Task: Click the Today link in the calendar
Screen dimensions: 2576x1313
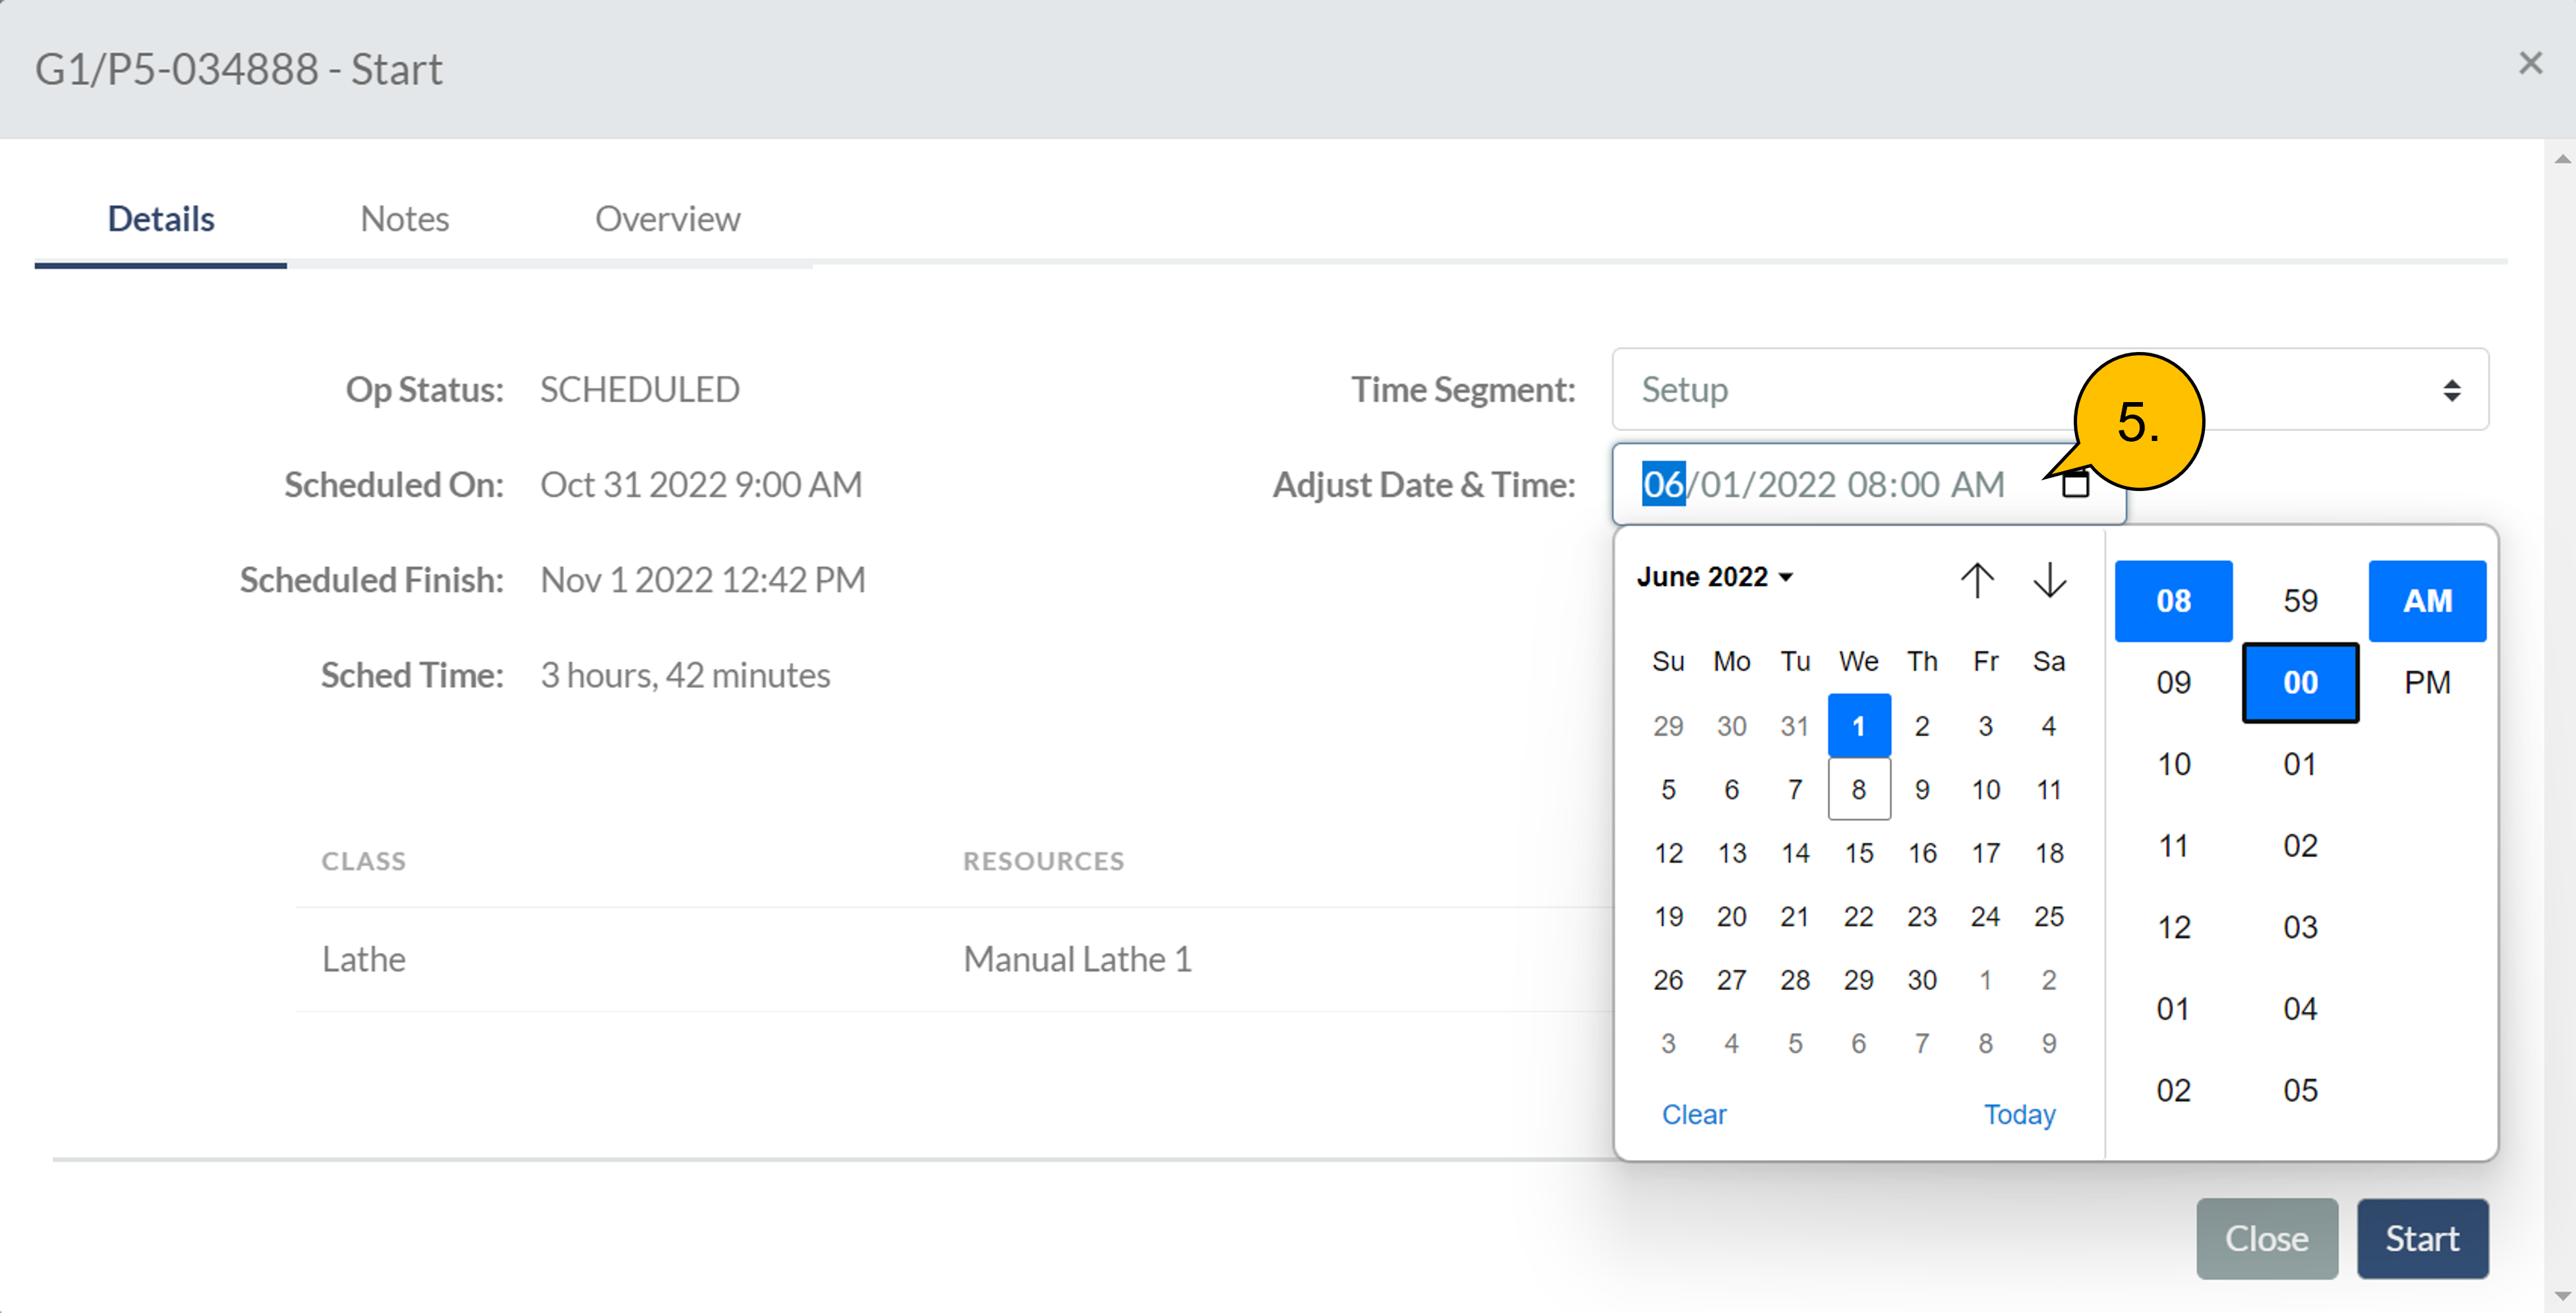Action: 2019,1114
